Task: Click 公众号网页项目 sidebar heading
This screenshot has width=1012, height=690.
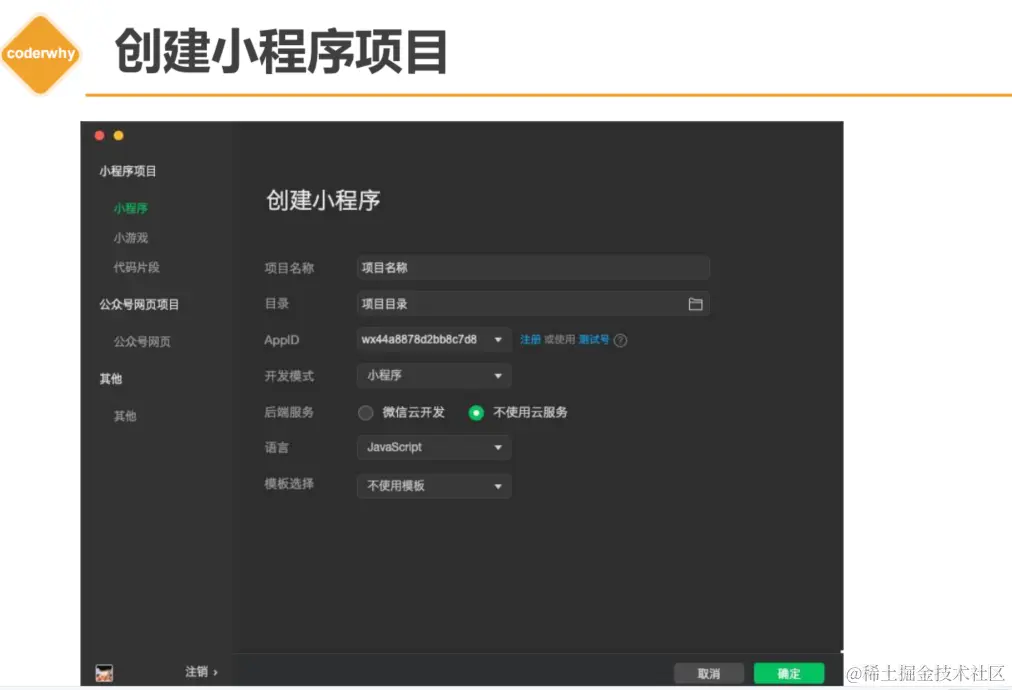Action: 139,305
